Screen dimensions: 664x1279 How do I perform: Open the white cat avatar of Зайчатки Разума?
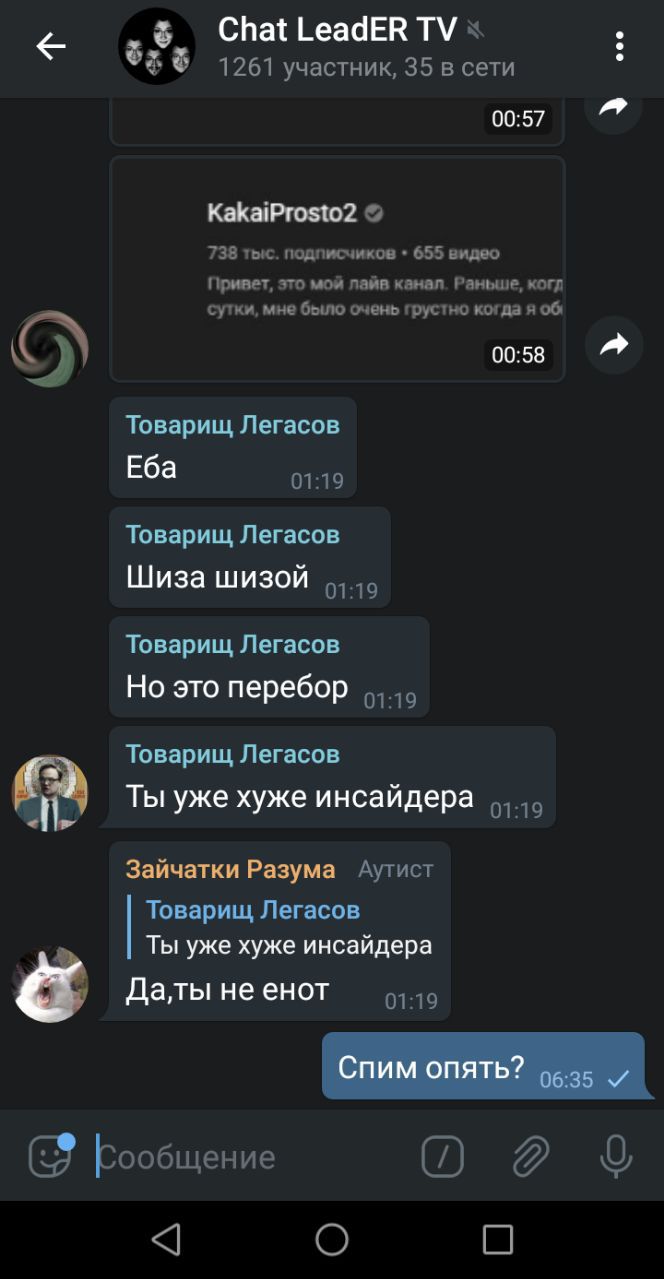[x=49, y=985]
